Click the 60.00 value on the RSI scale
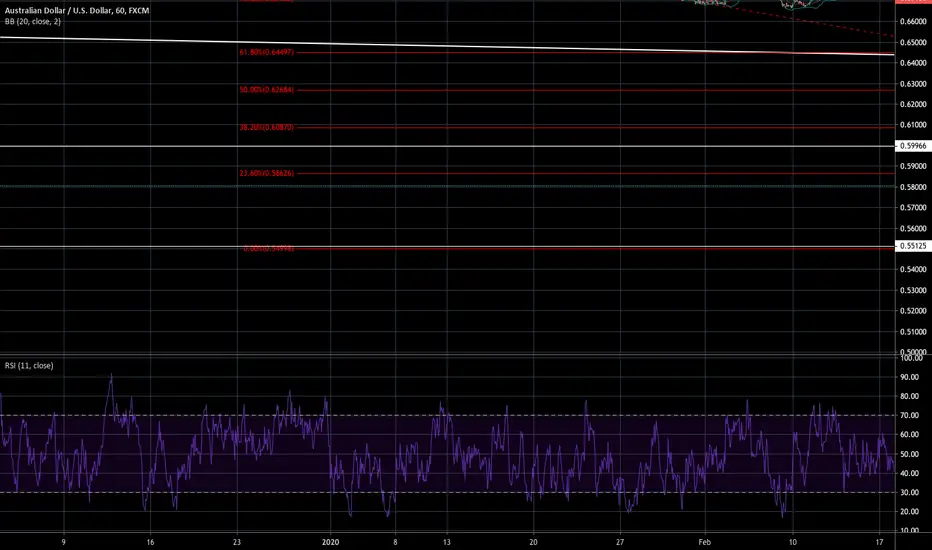932x550 pixels. coord(910,435)
